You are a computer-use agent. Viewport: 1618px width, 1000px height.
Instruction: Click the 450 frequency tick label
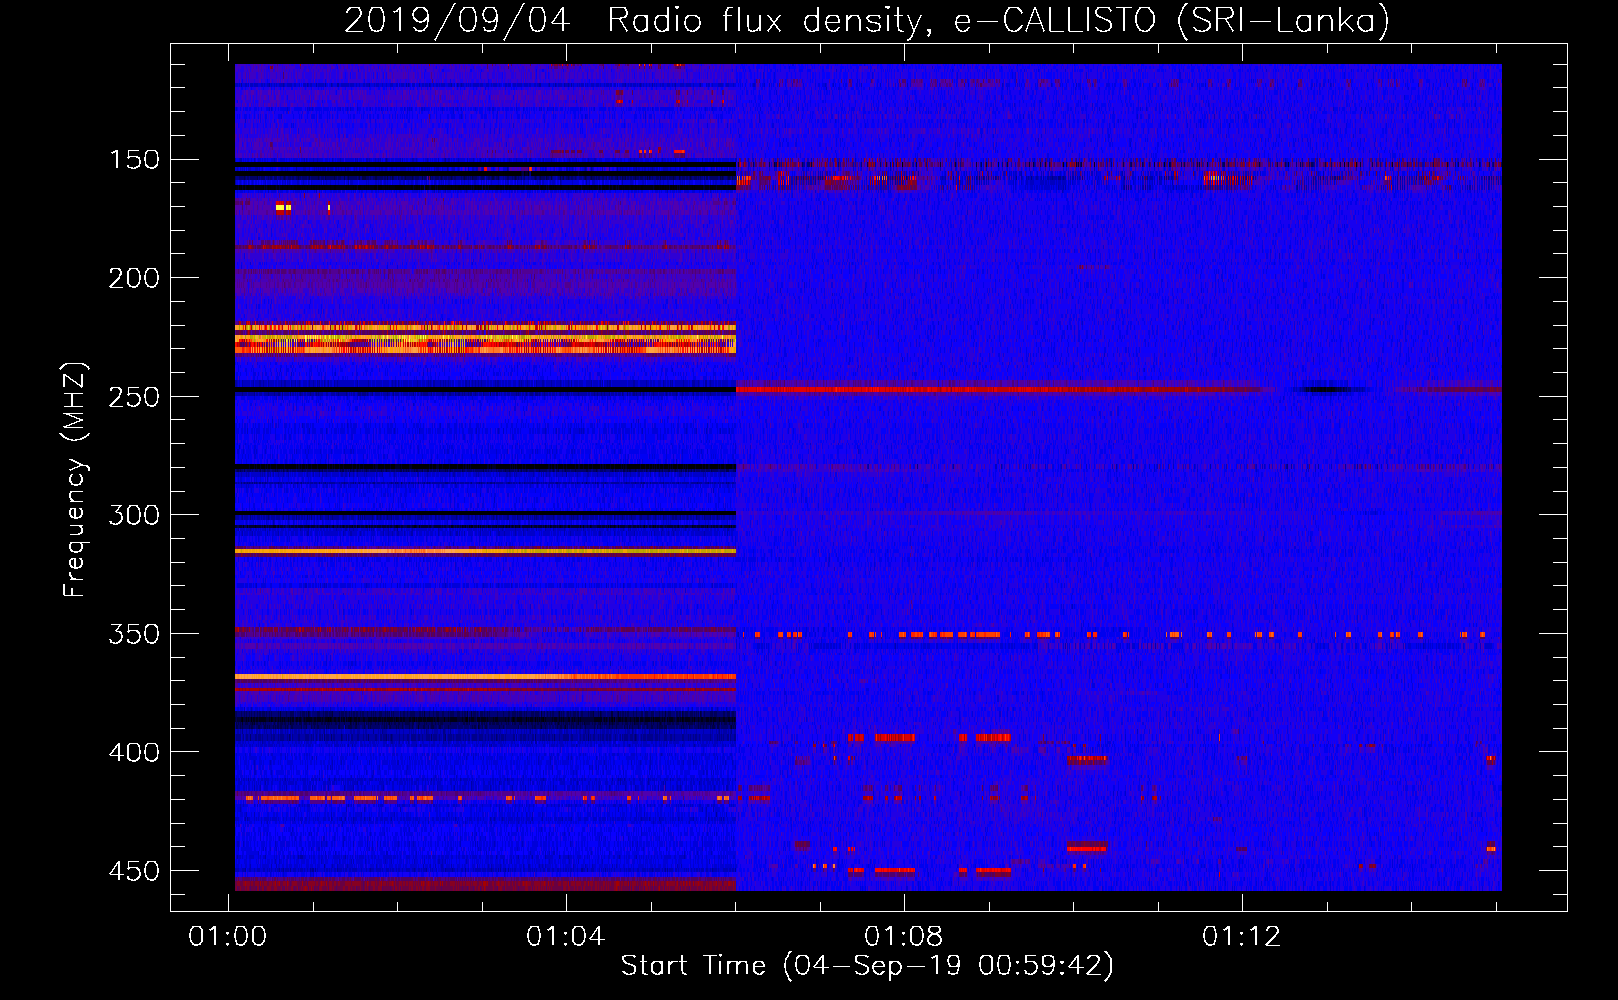tap(134, 871)
